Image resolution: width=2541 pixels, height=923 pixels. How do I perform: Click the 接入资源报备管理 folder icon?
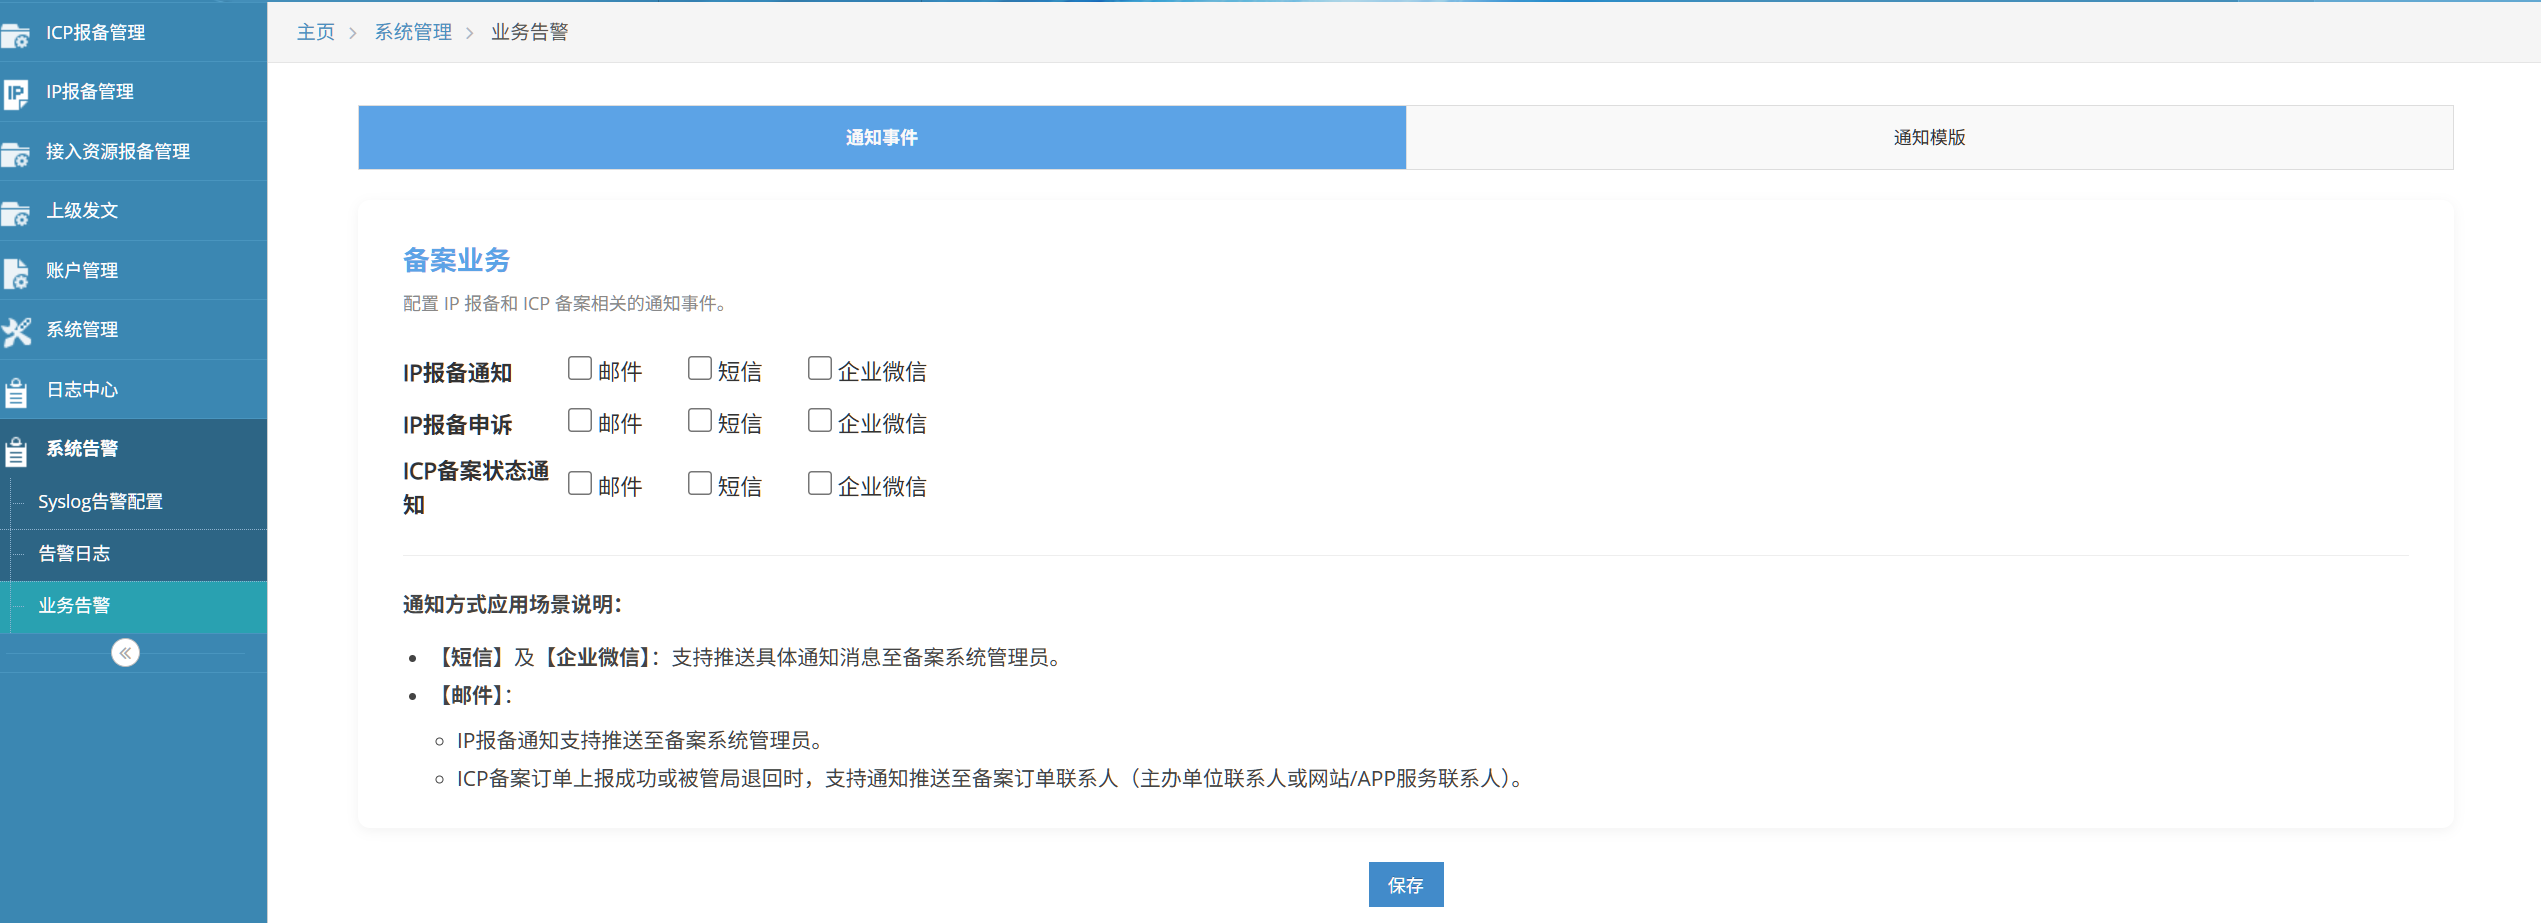click(x=16, y=154)
